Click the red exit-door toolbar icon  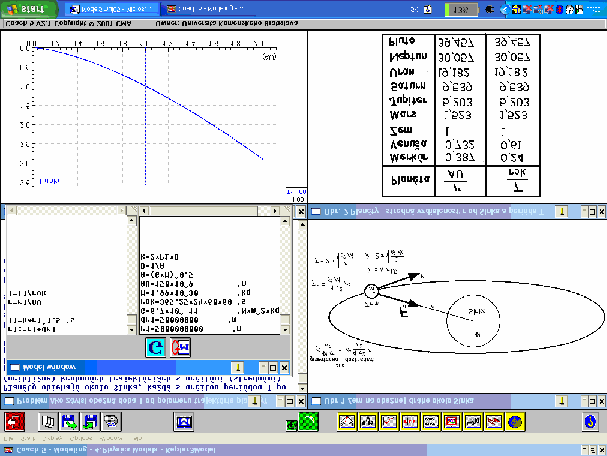15,422
